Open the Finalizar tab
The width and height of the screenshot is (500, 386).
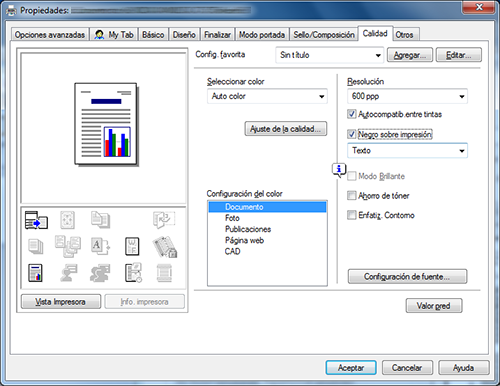(217, 35)
